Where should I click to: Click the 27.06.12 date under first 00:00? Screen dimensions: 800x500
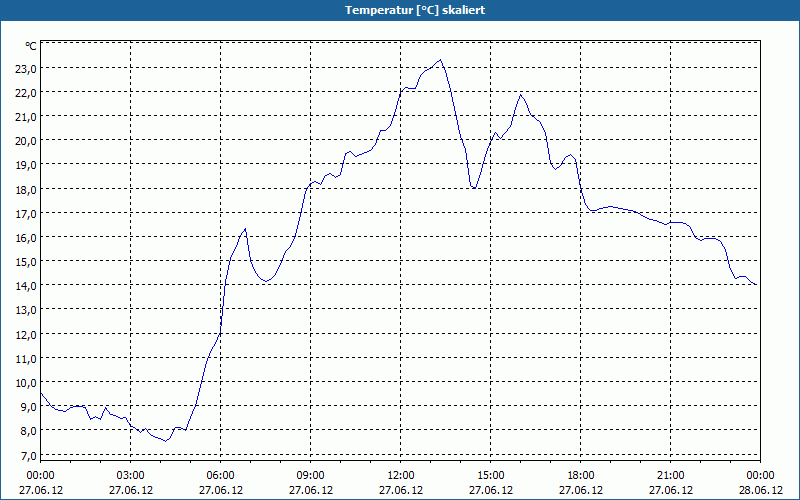pyautogui.click(x=41, y=490)
